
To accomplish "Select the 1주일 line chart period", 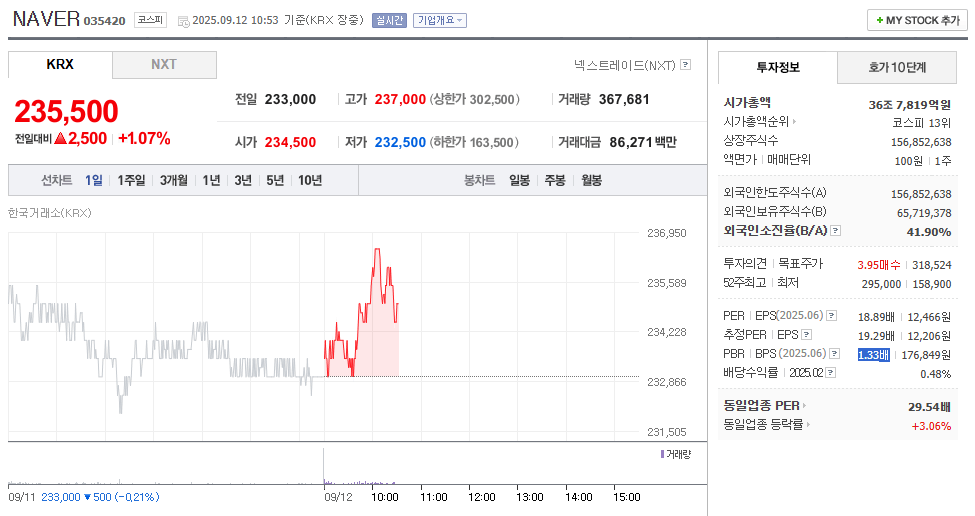I will (131, 180).
